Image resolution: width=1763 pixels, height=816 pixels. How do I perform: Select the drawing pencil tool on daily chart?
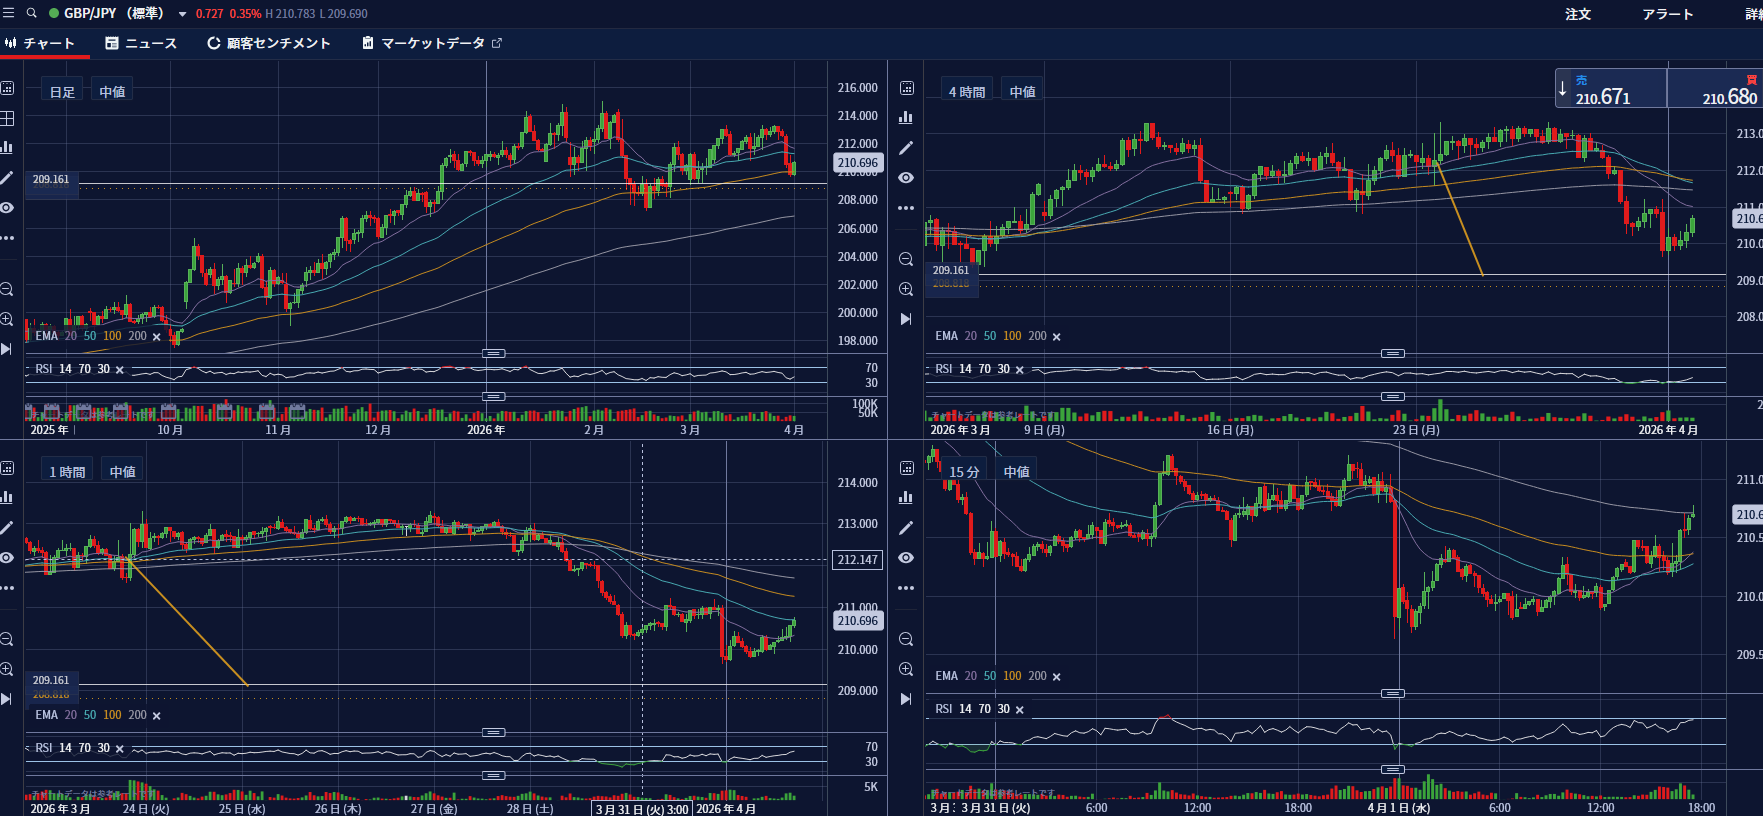coord(7,177)
